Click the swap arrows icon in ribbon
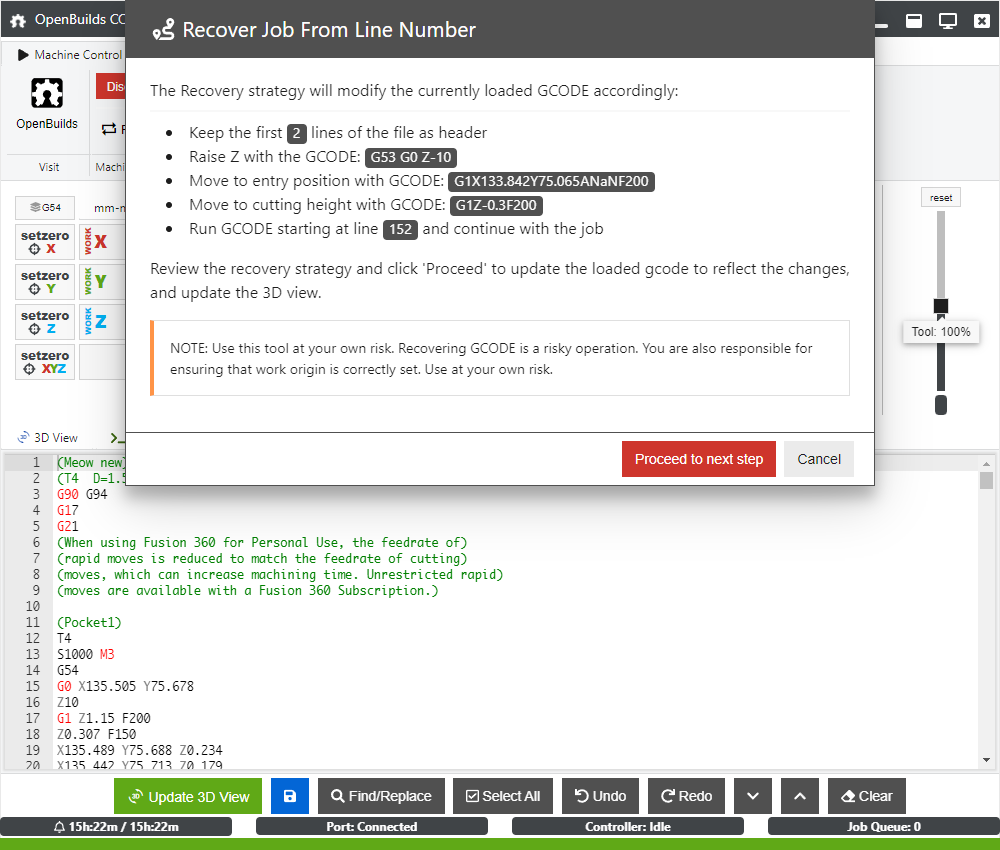The height and width of the screenshot is (850, 1000). pyautogui.click(x=109, y=129)
